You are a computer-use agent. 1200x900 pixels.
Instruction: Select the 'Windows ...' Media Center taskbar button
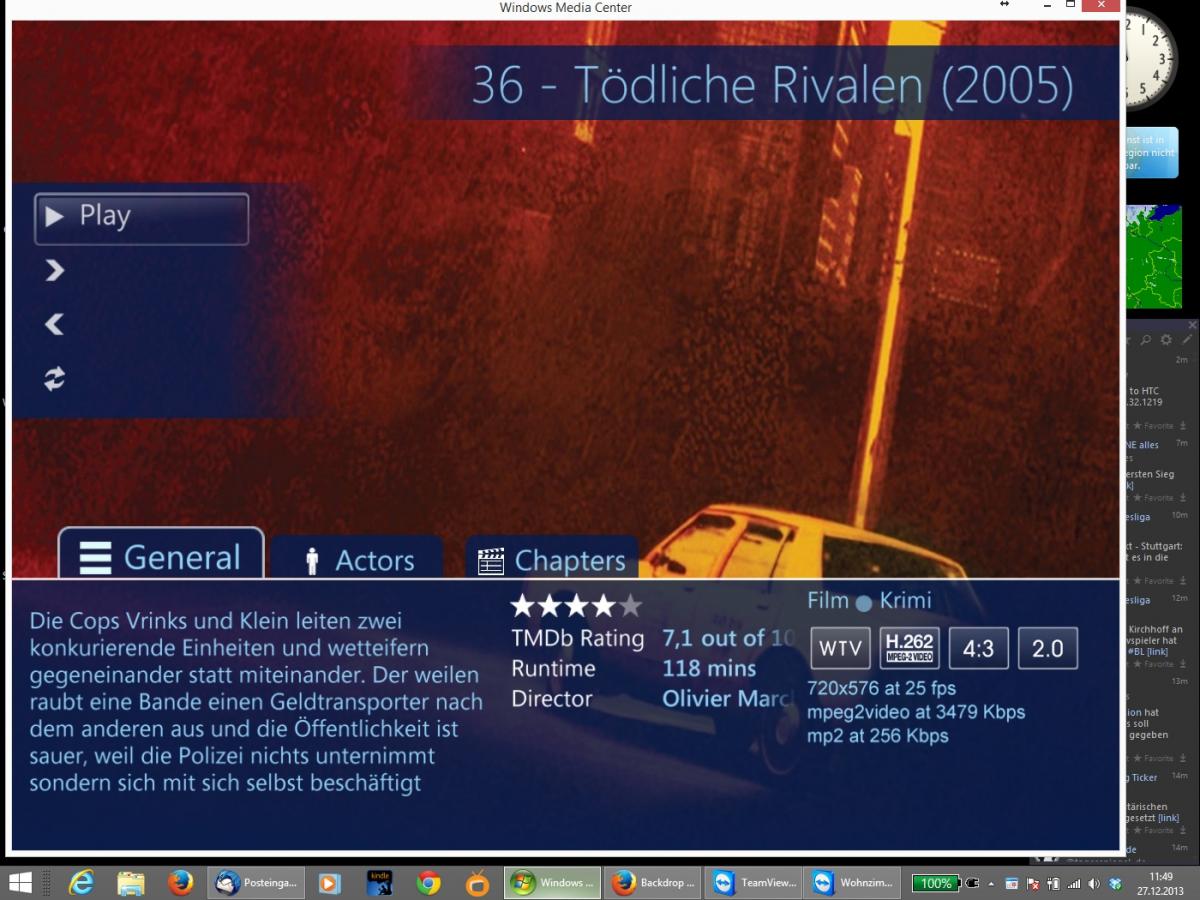(x=552, y=883)
